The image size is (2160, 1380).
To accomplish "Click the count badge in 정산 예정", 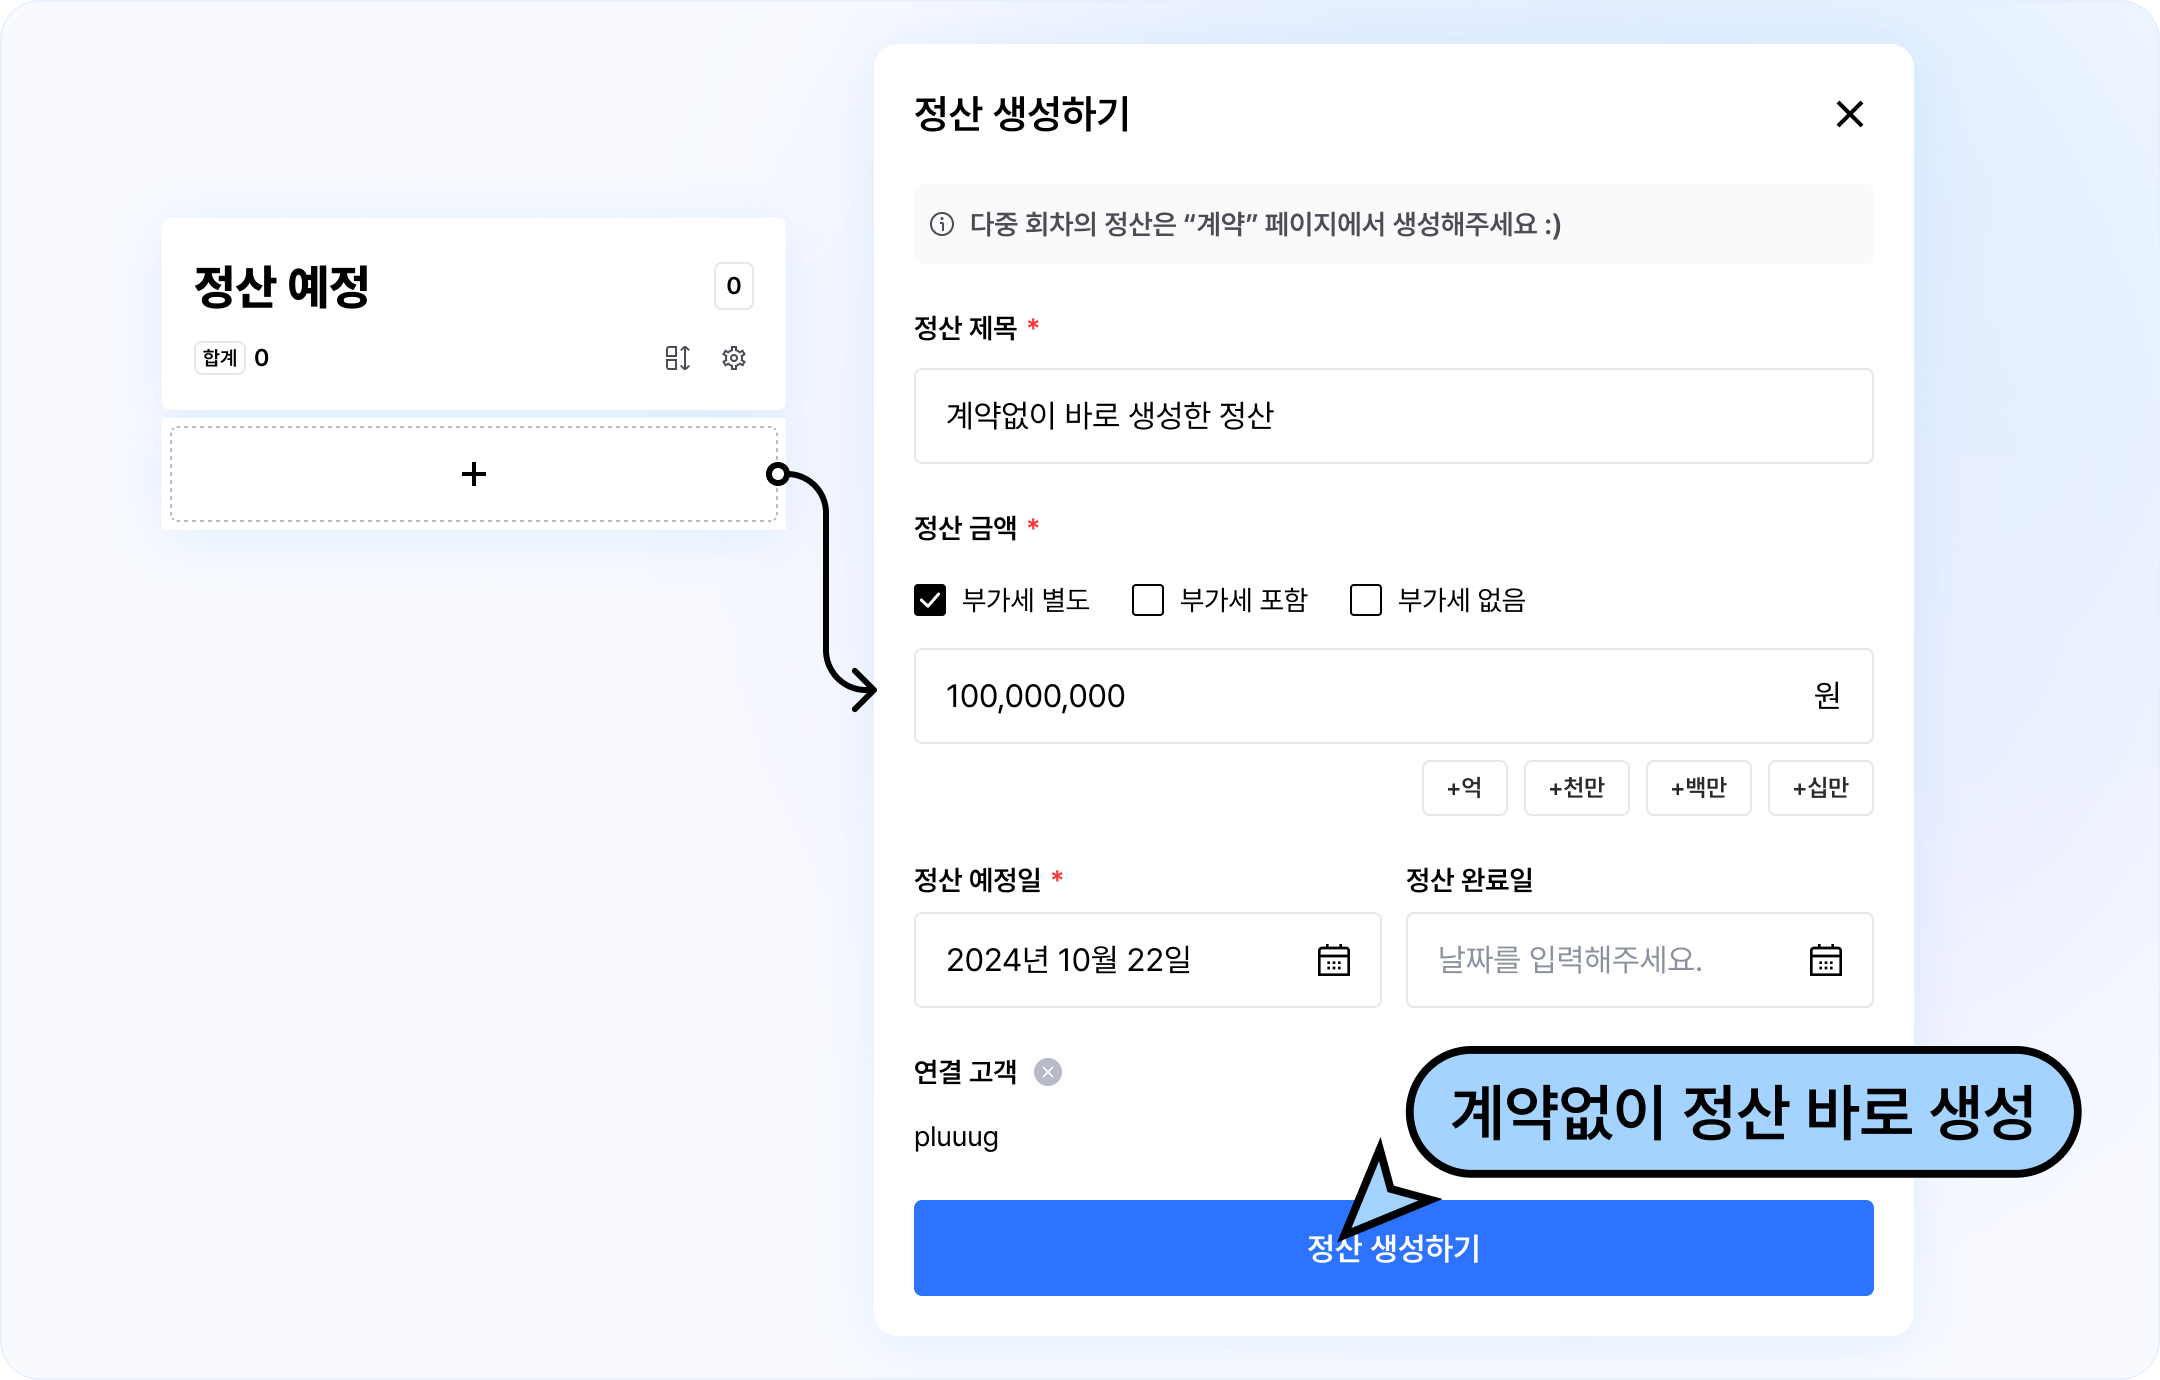I will coord(733,286).
